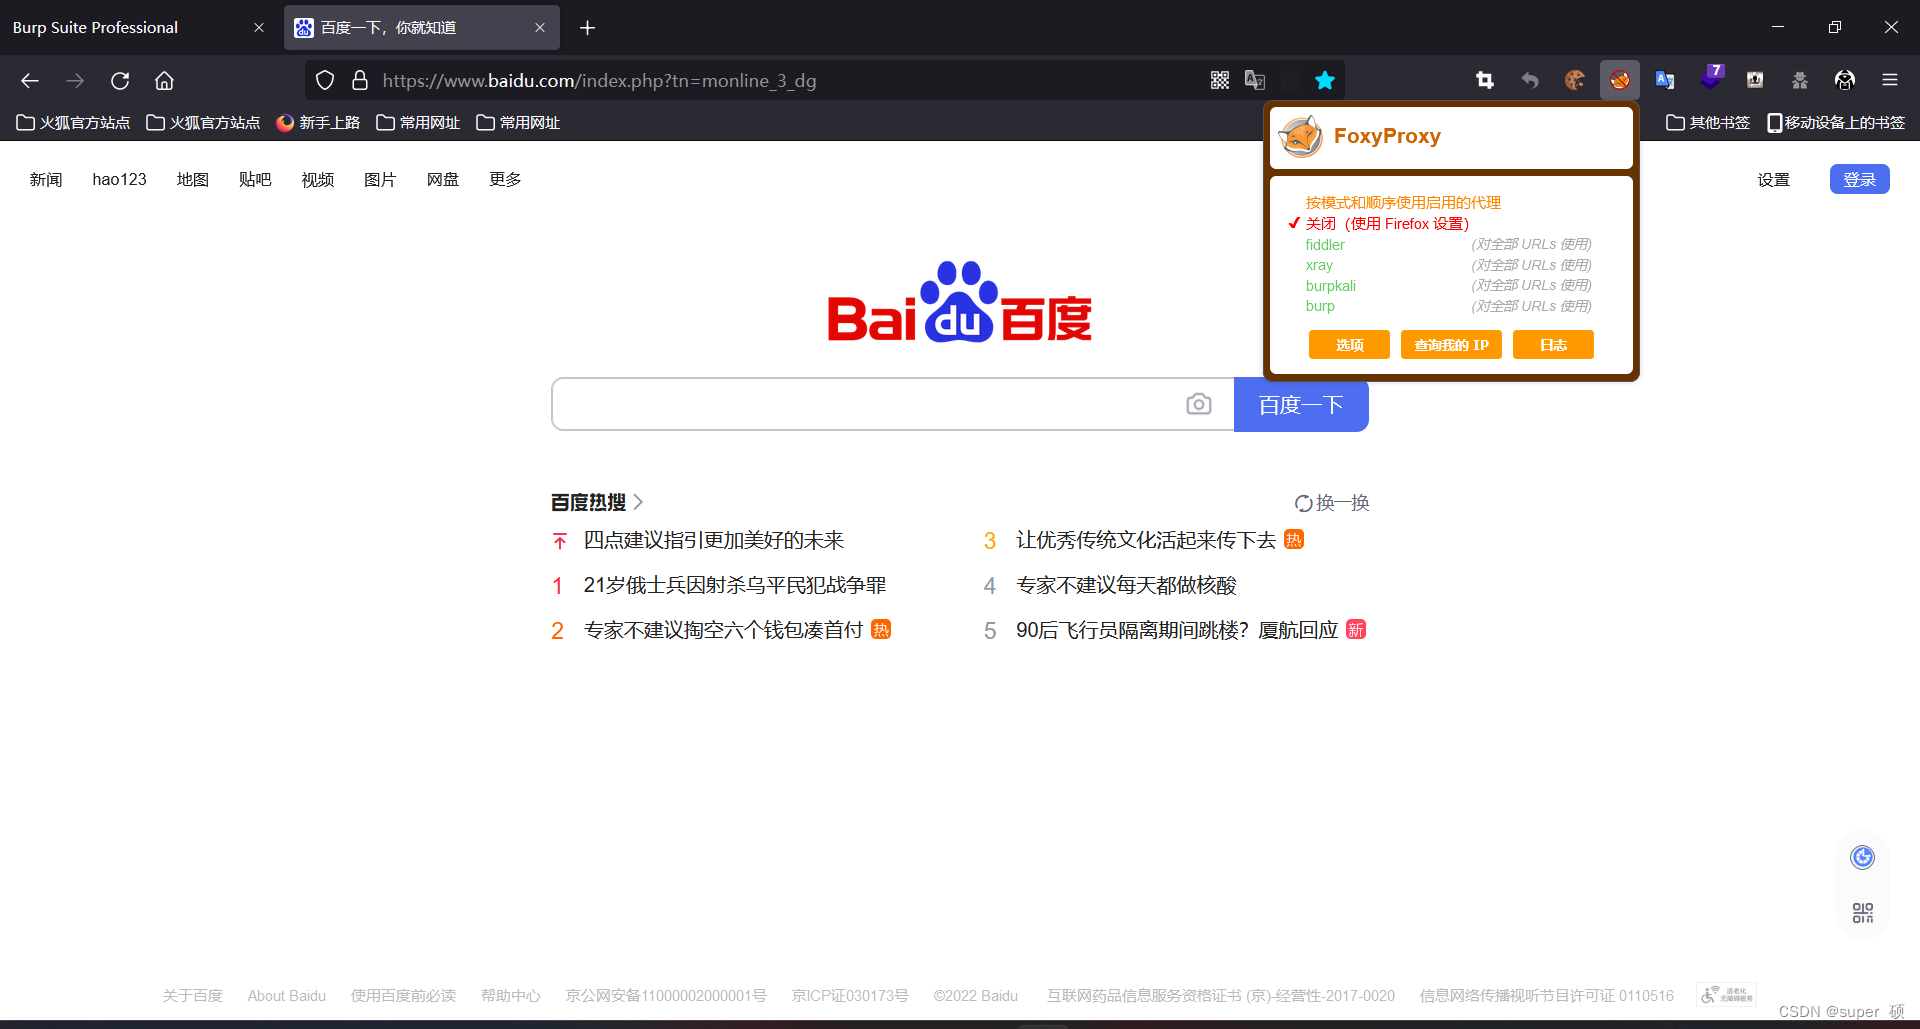Select 按模式和顺序使用启用的代理 mode

tap(1403, 203)
